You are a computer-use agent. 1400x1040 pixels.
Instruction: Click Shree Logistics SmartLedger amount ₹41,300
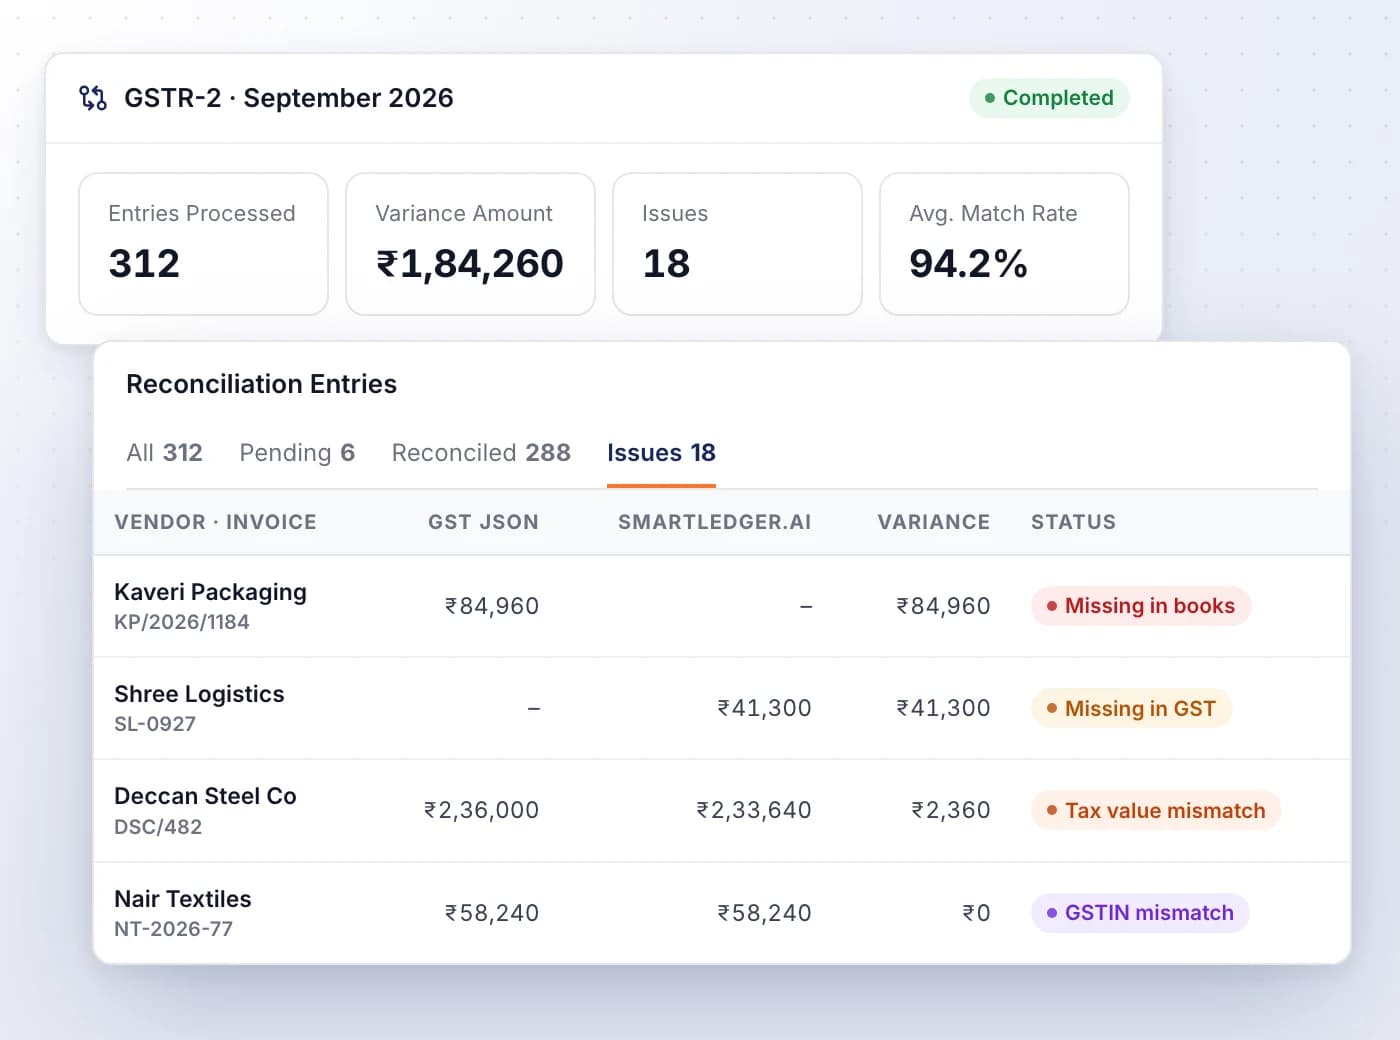tap(764, 708)
